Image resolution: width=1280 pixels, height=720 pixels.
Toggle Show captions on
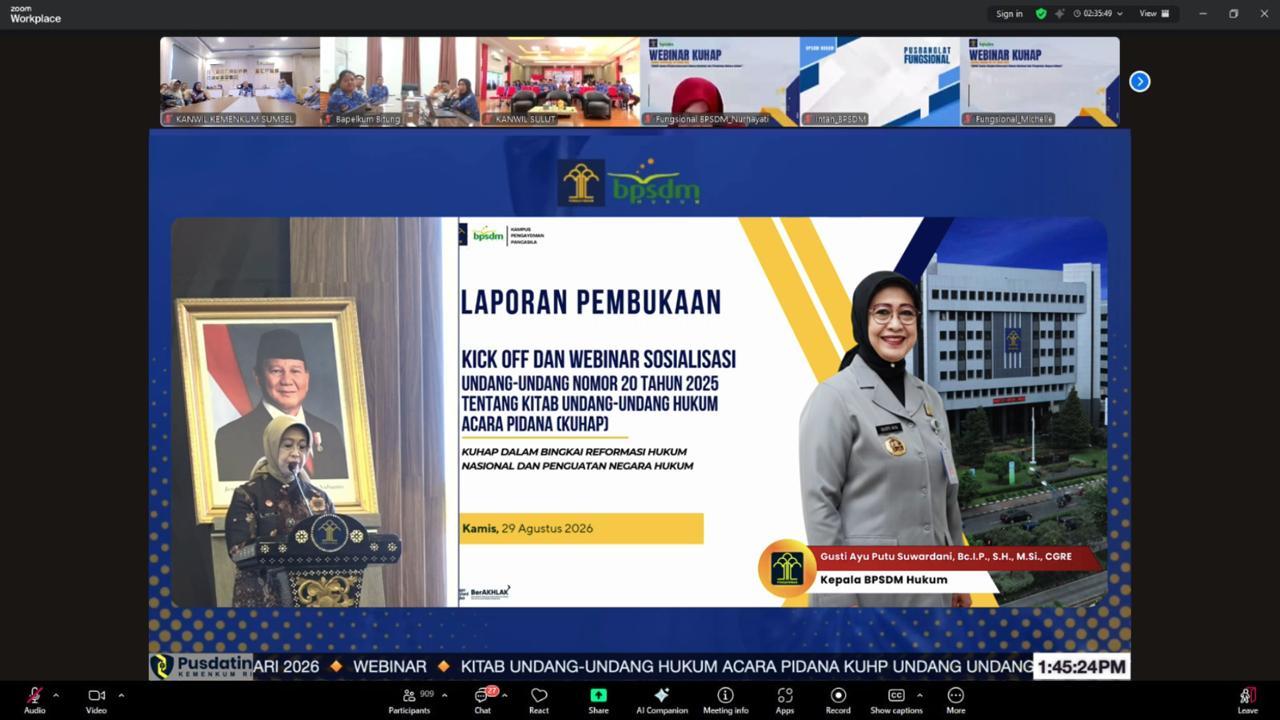(x=896, y=700)
